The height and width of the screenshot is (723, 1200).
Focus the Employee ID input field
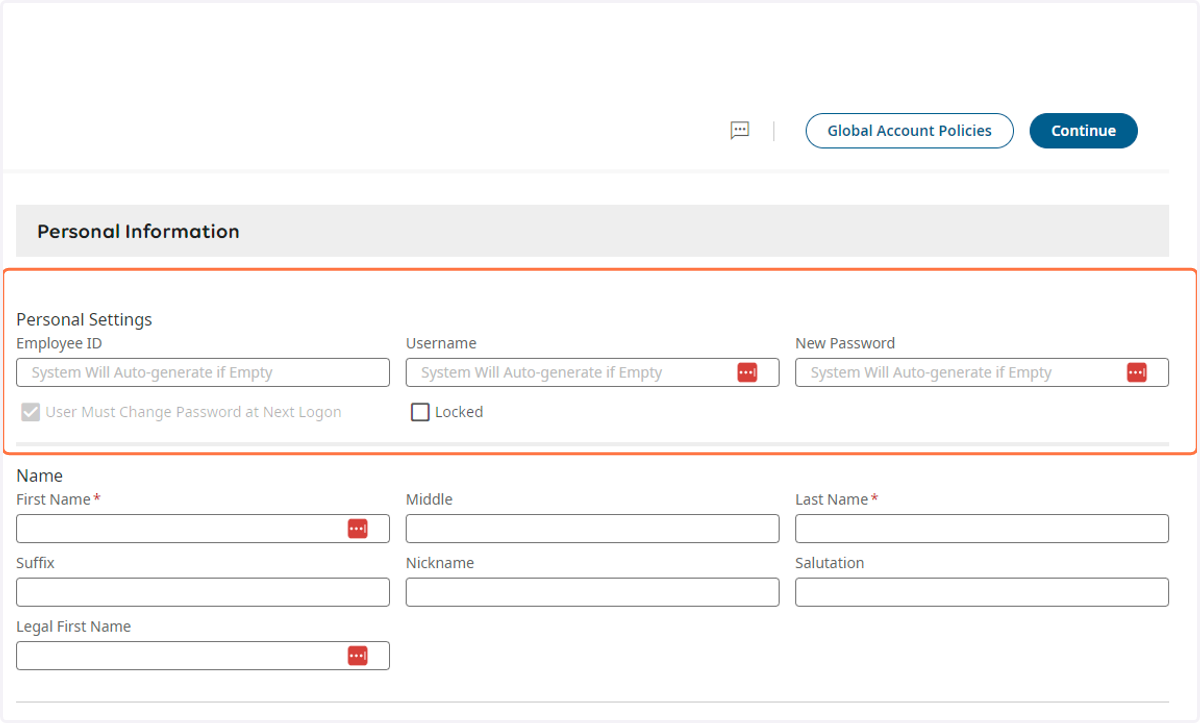point(203,372)
